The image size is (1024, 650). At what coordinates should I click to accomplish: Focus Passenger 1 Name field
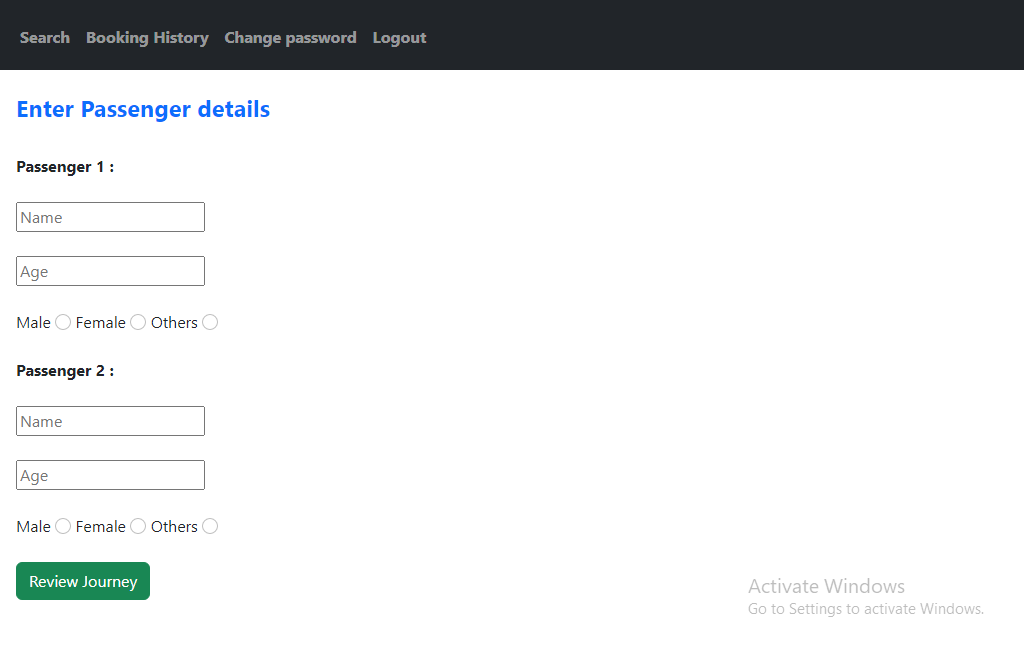(110, 217)
